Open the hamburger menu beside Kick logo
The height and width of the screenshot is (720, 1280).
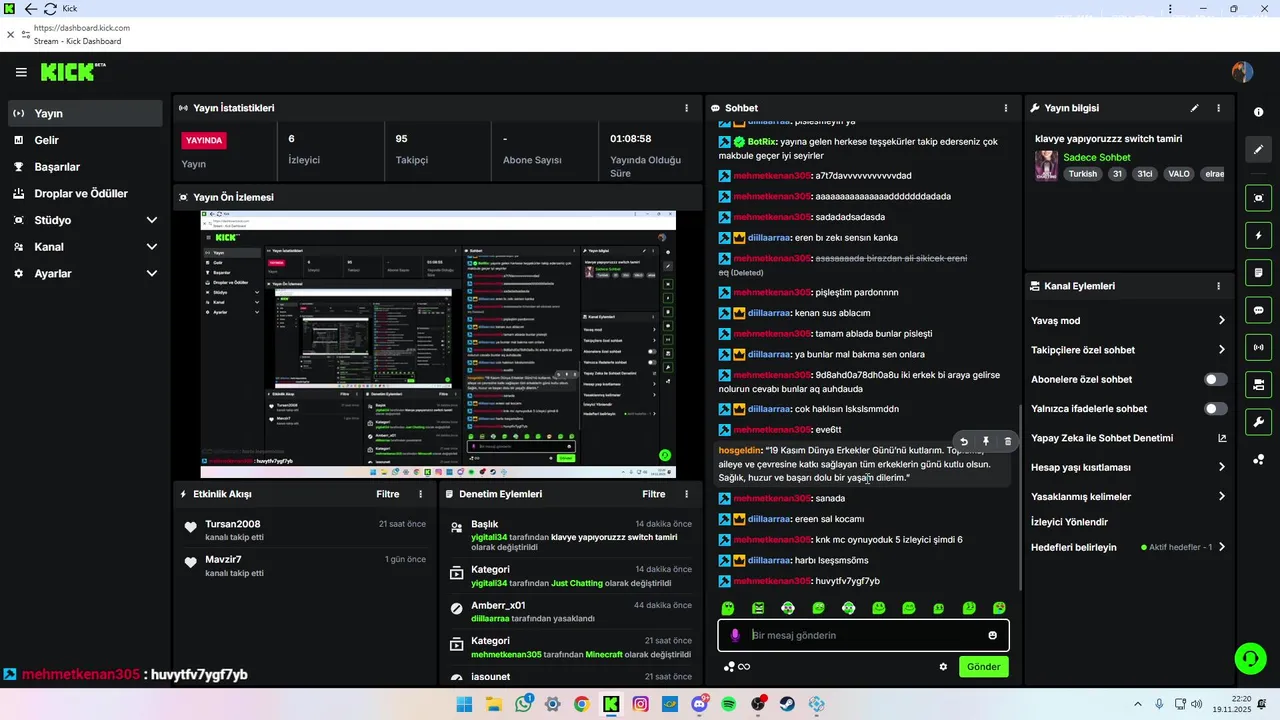[x=21, y=72]
